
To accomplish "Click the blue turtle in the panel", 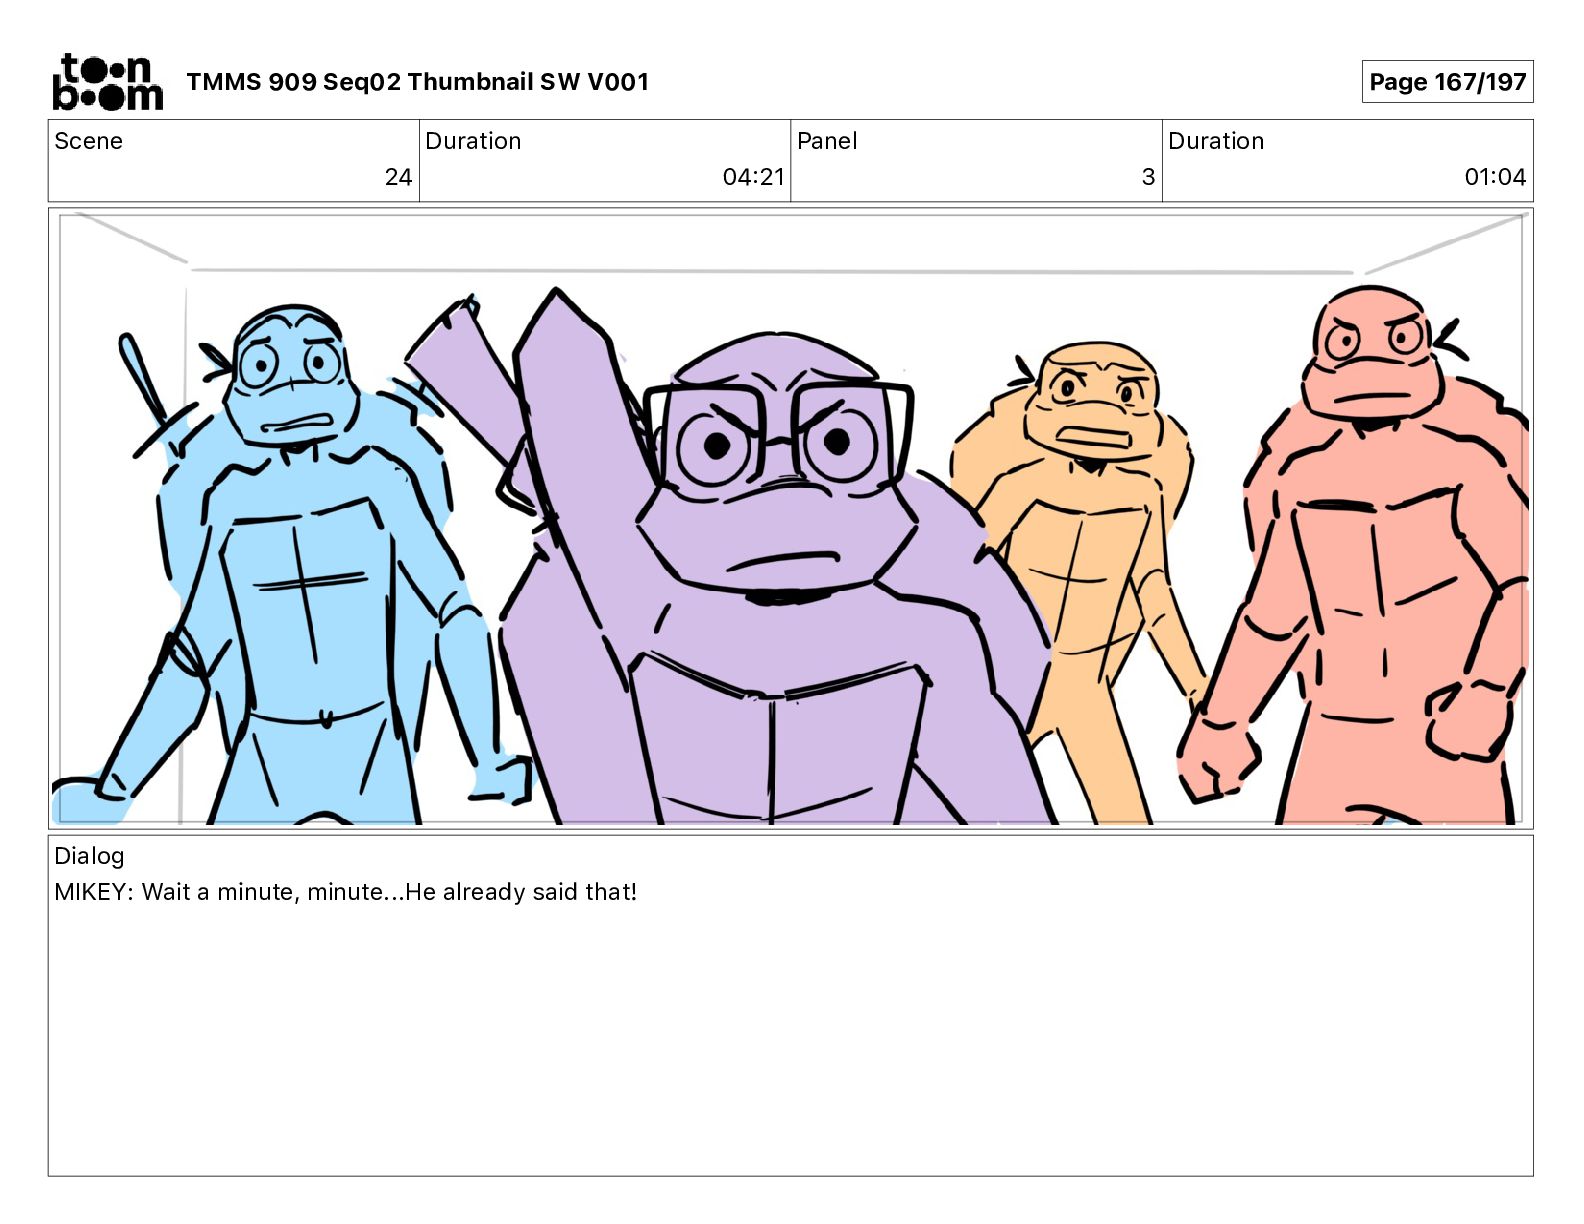I will [x=295, y=565].
